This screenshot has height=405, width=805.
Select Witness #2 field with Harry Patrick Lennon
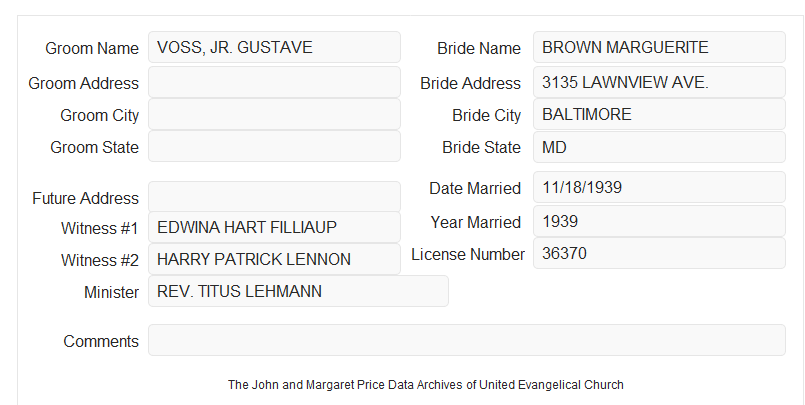(x=274, y=259)
